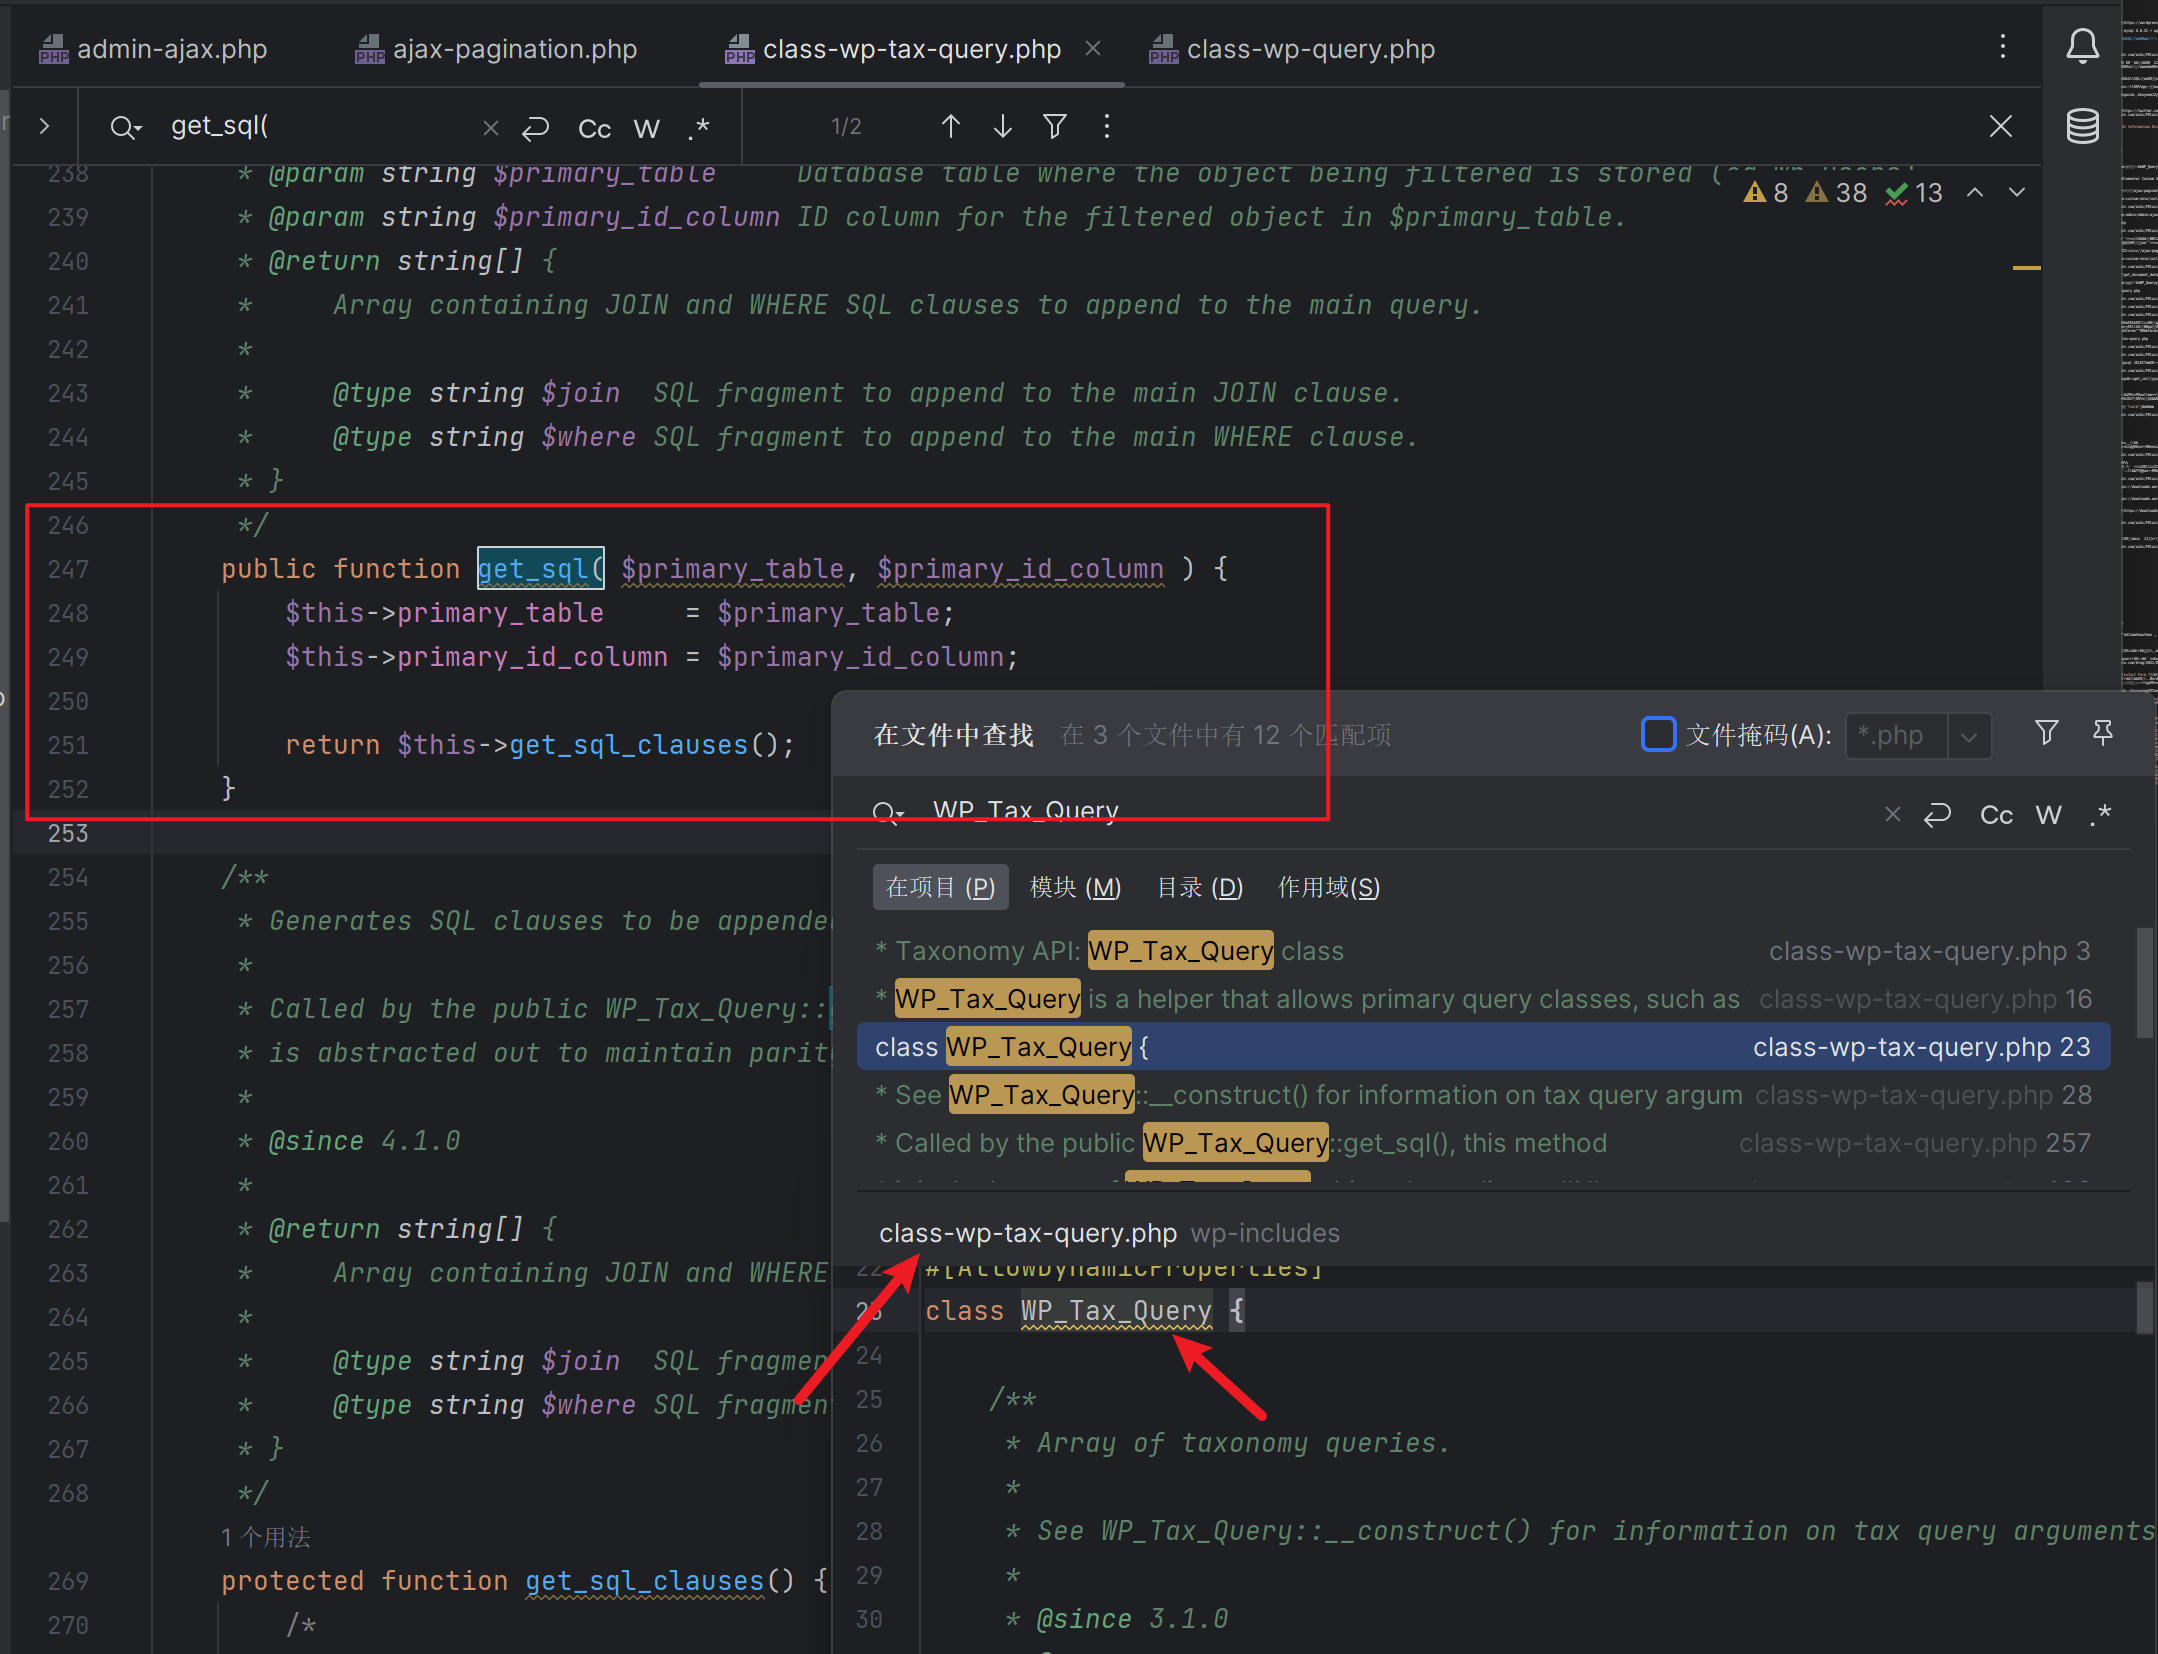Open the *.php file mask dropdown
Screen dimensions: 2158x1654
1968,736
